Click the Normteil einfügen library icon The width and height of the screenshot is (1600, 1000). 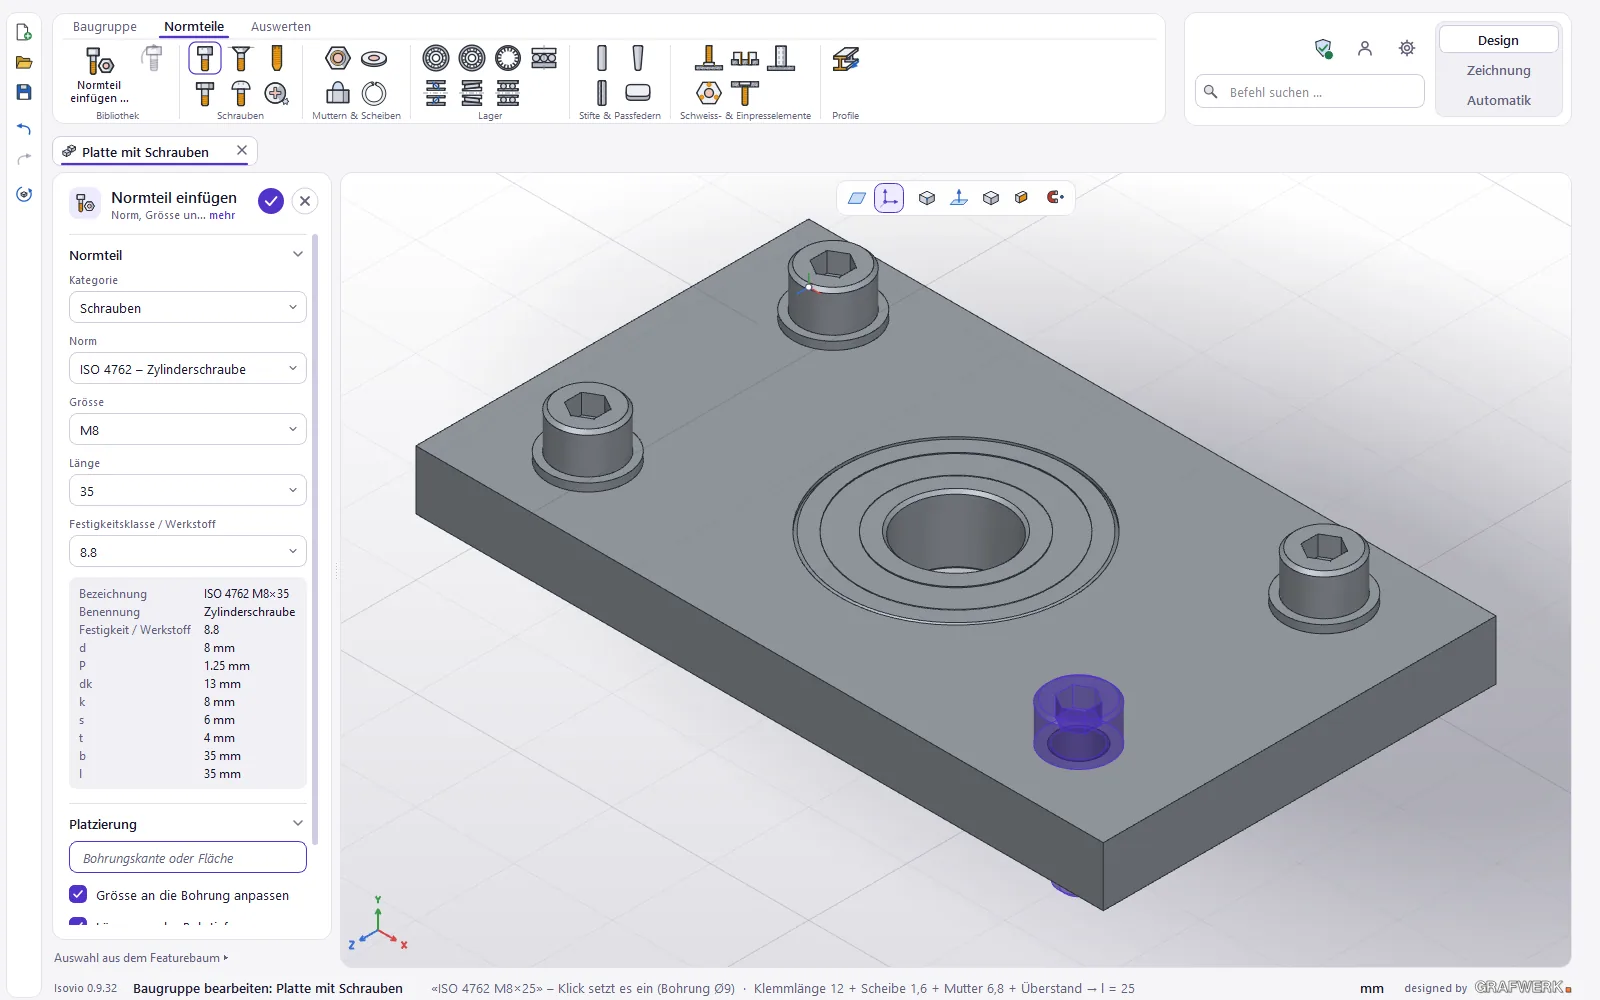click(99, 61)
